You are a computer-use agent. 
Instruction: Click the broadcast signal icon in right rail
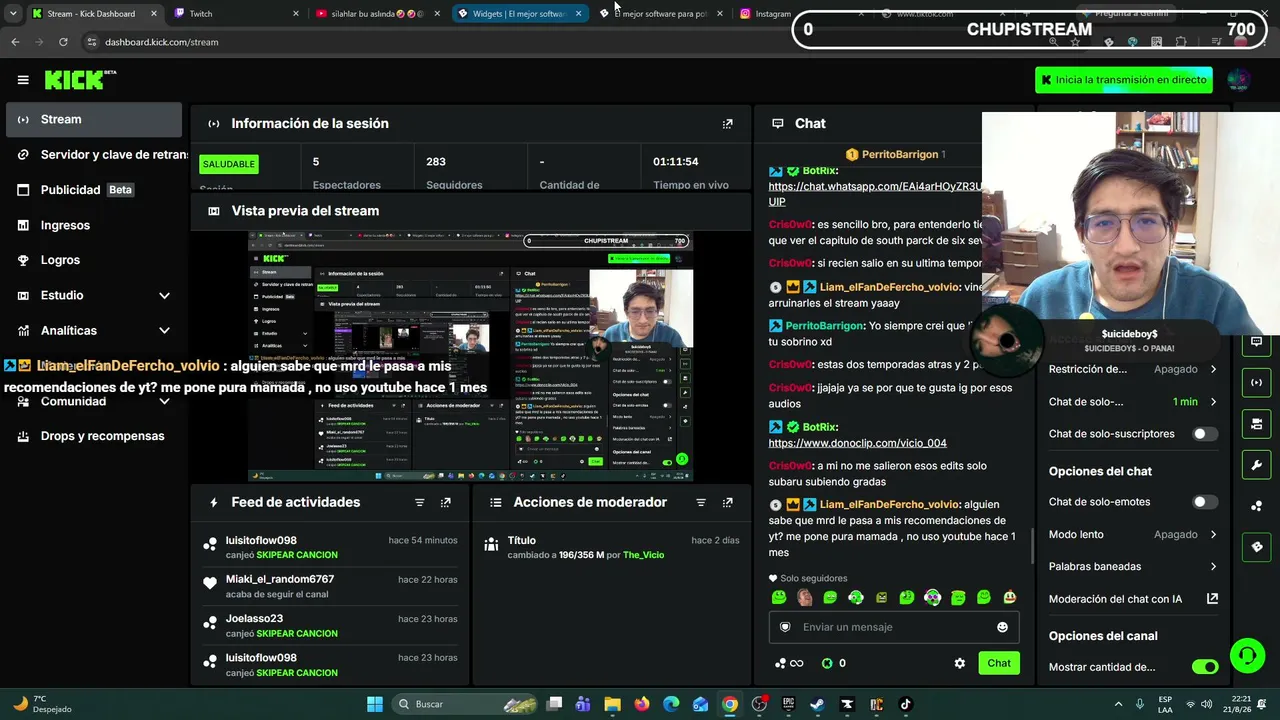1257,383
